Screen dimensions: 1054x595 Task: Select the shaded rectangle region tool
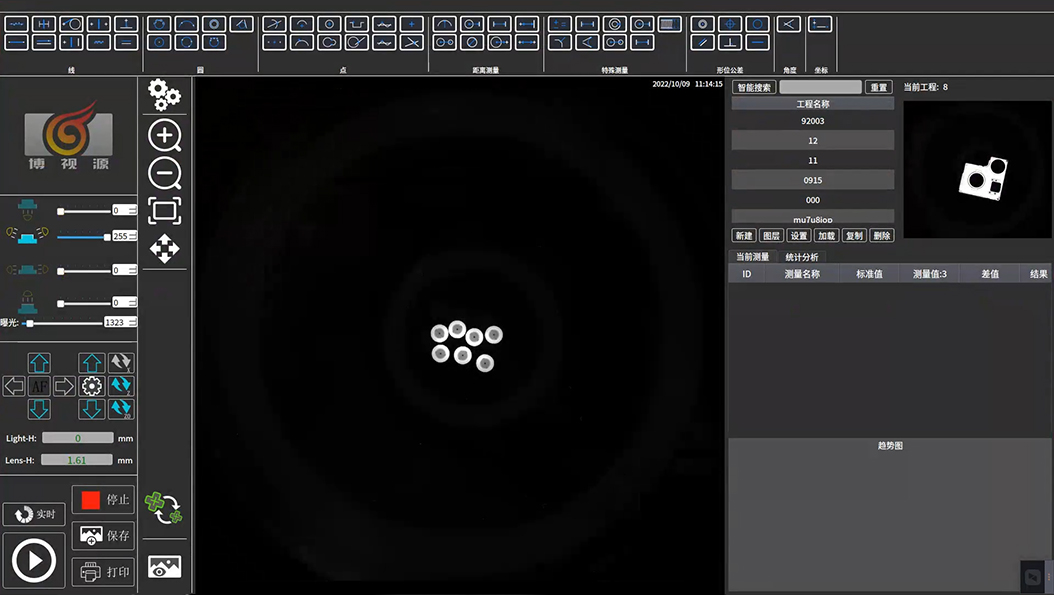[x=670, y=24]
